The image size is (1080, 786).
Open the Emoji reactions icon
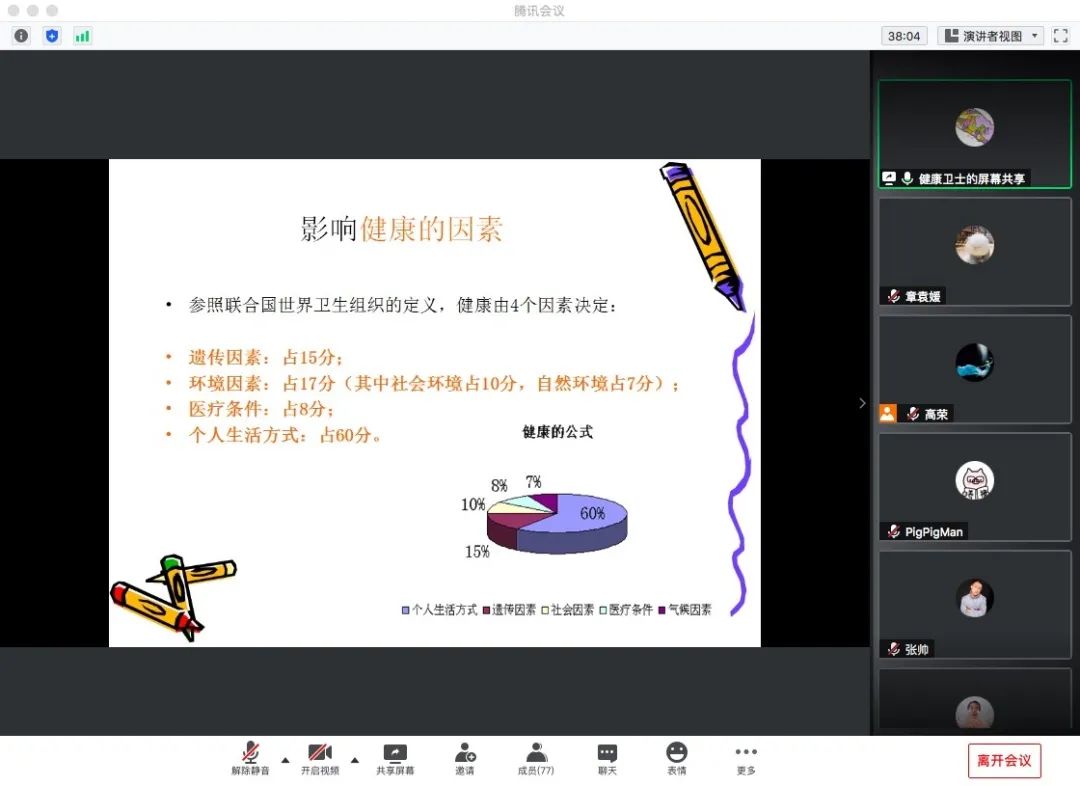click(677, 759)
